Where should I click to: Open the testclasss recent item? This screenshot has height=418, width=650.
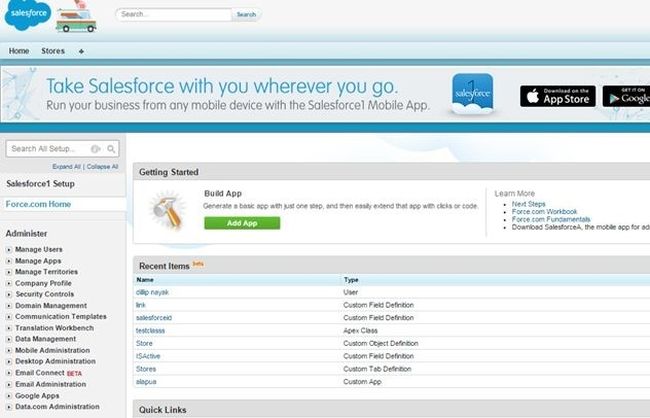click(x=150, y=331)
